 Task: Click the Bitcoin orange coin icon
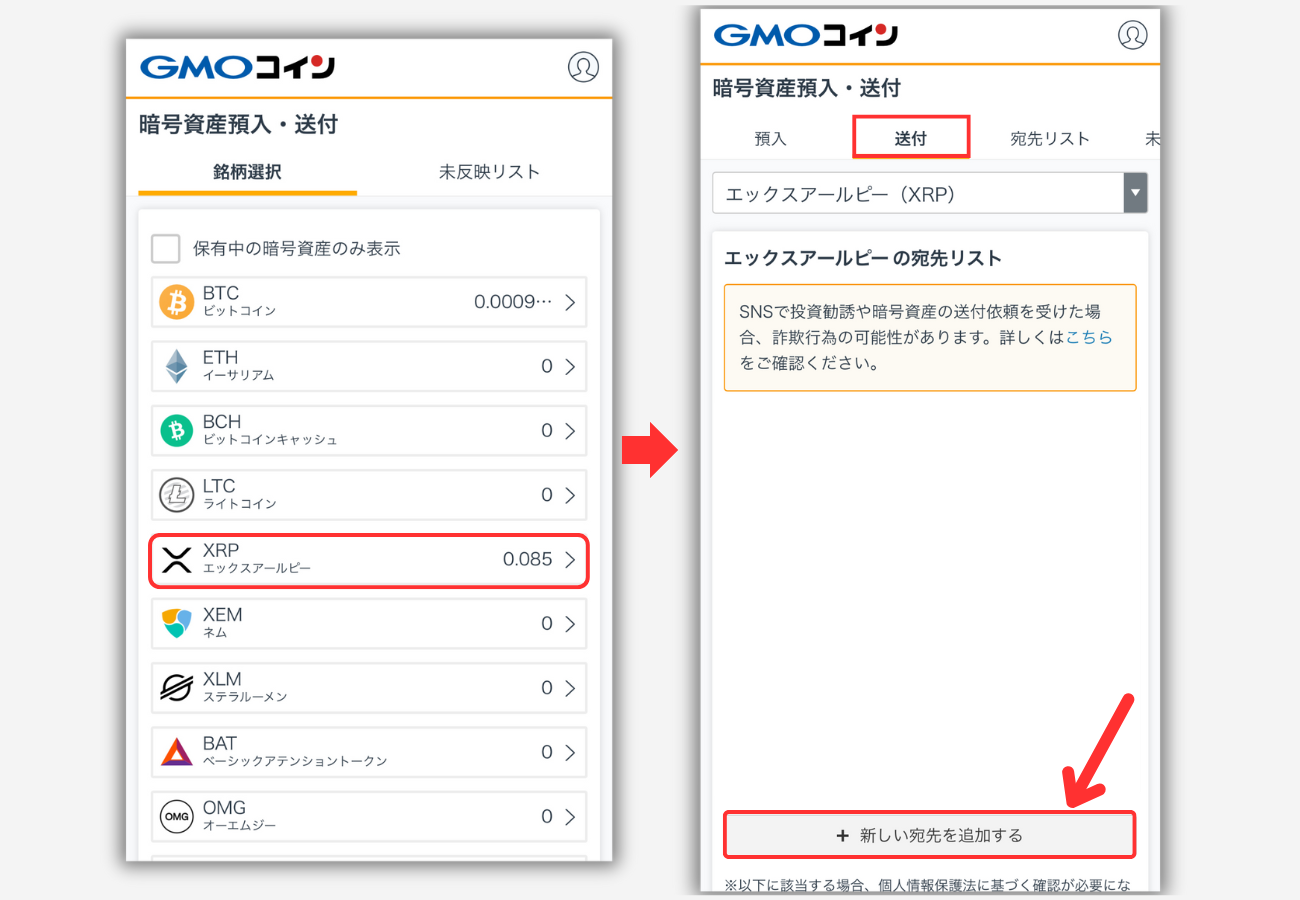point(176,302)
